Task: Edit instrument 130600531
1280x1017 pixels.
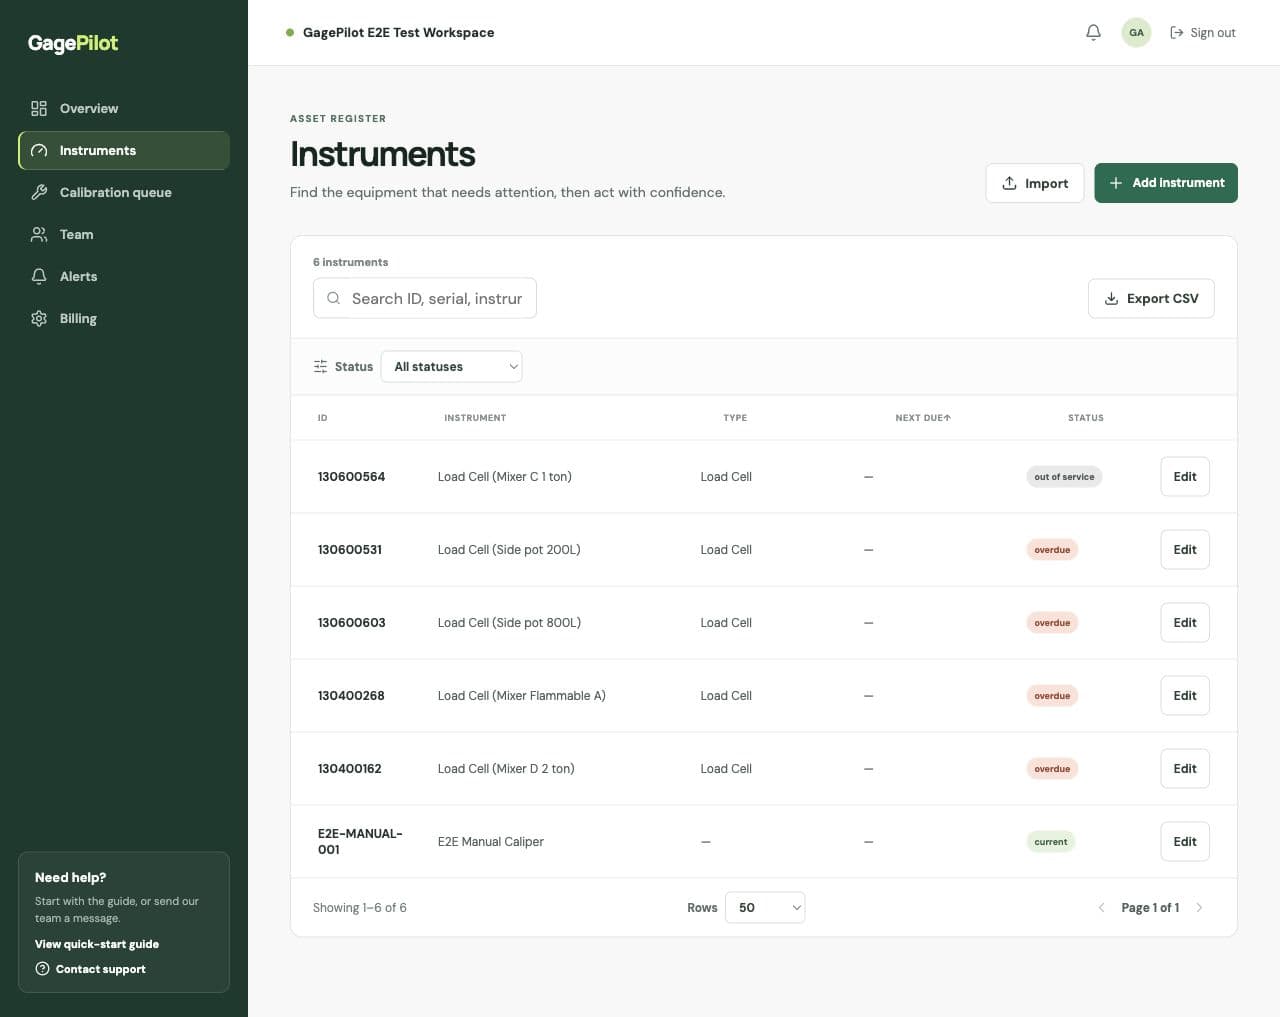Action: pos(1185,549)
